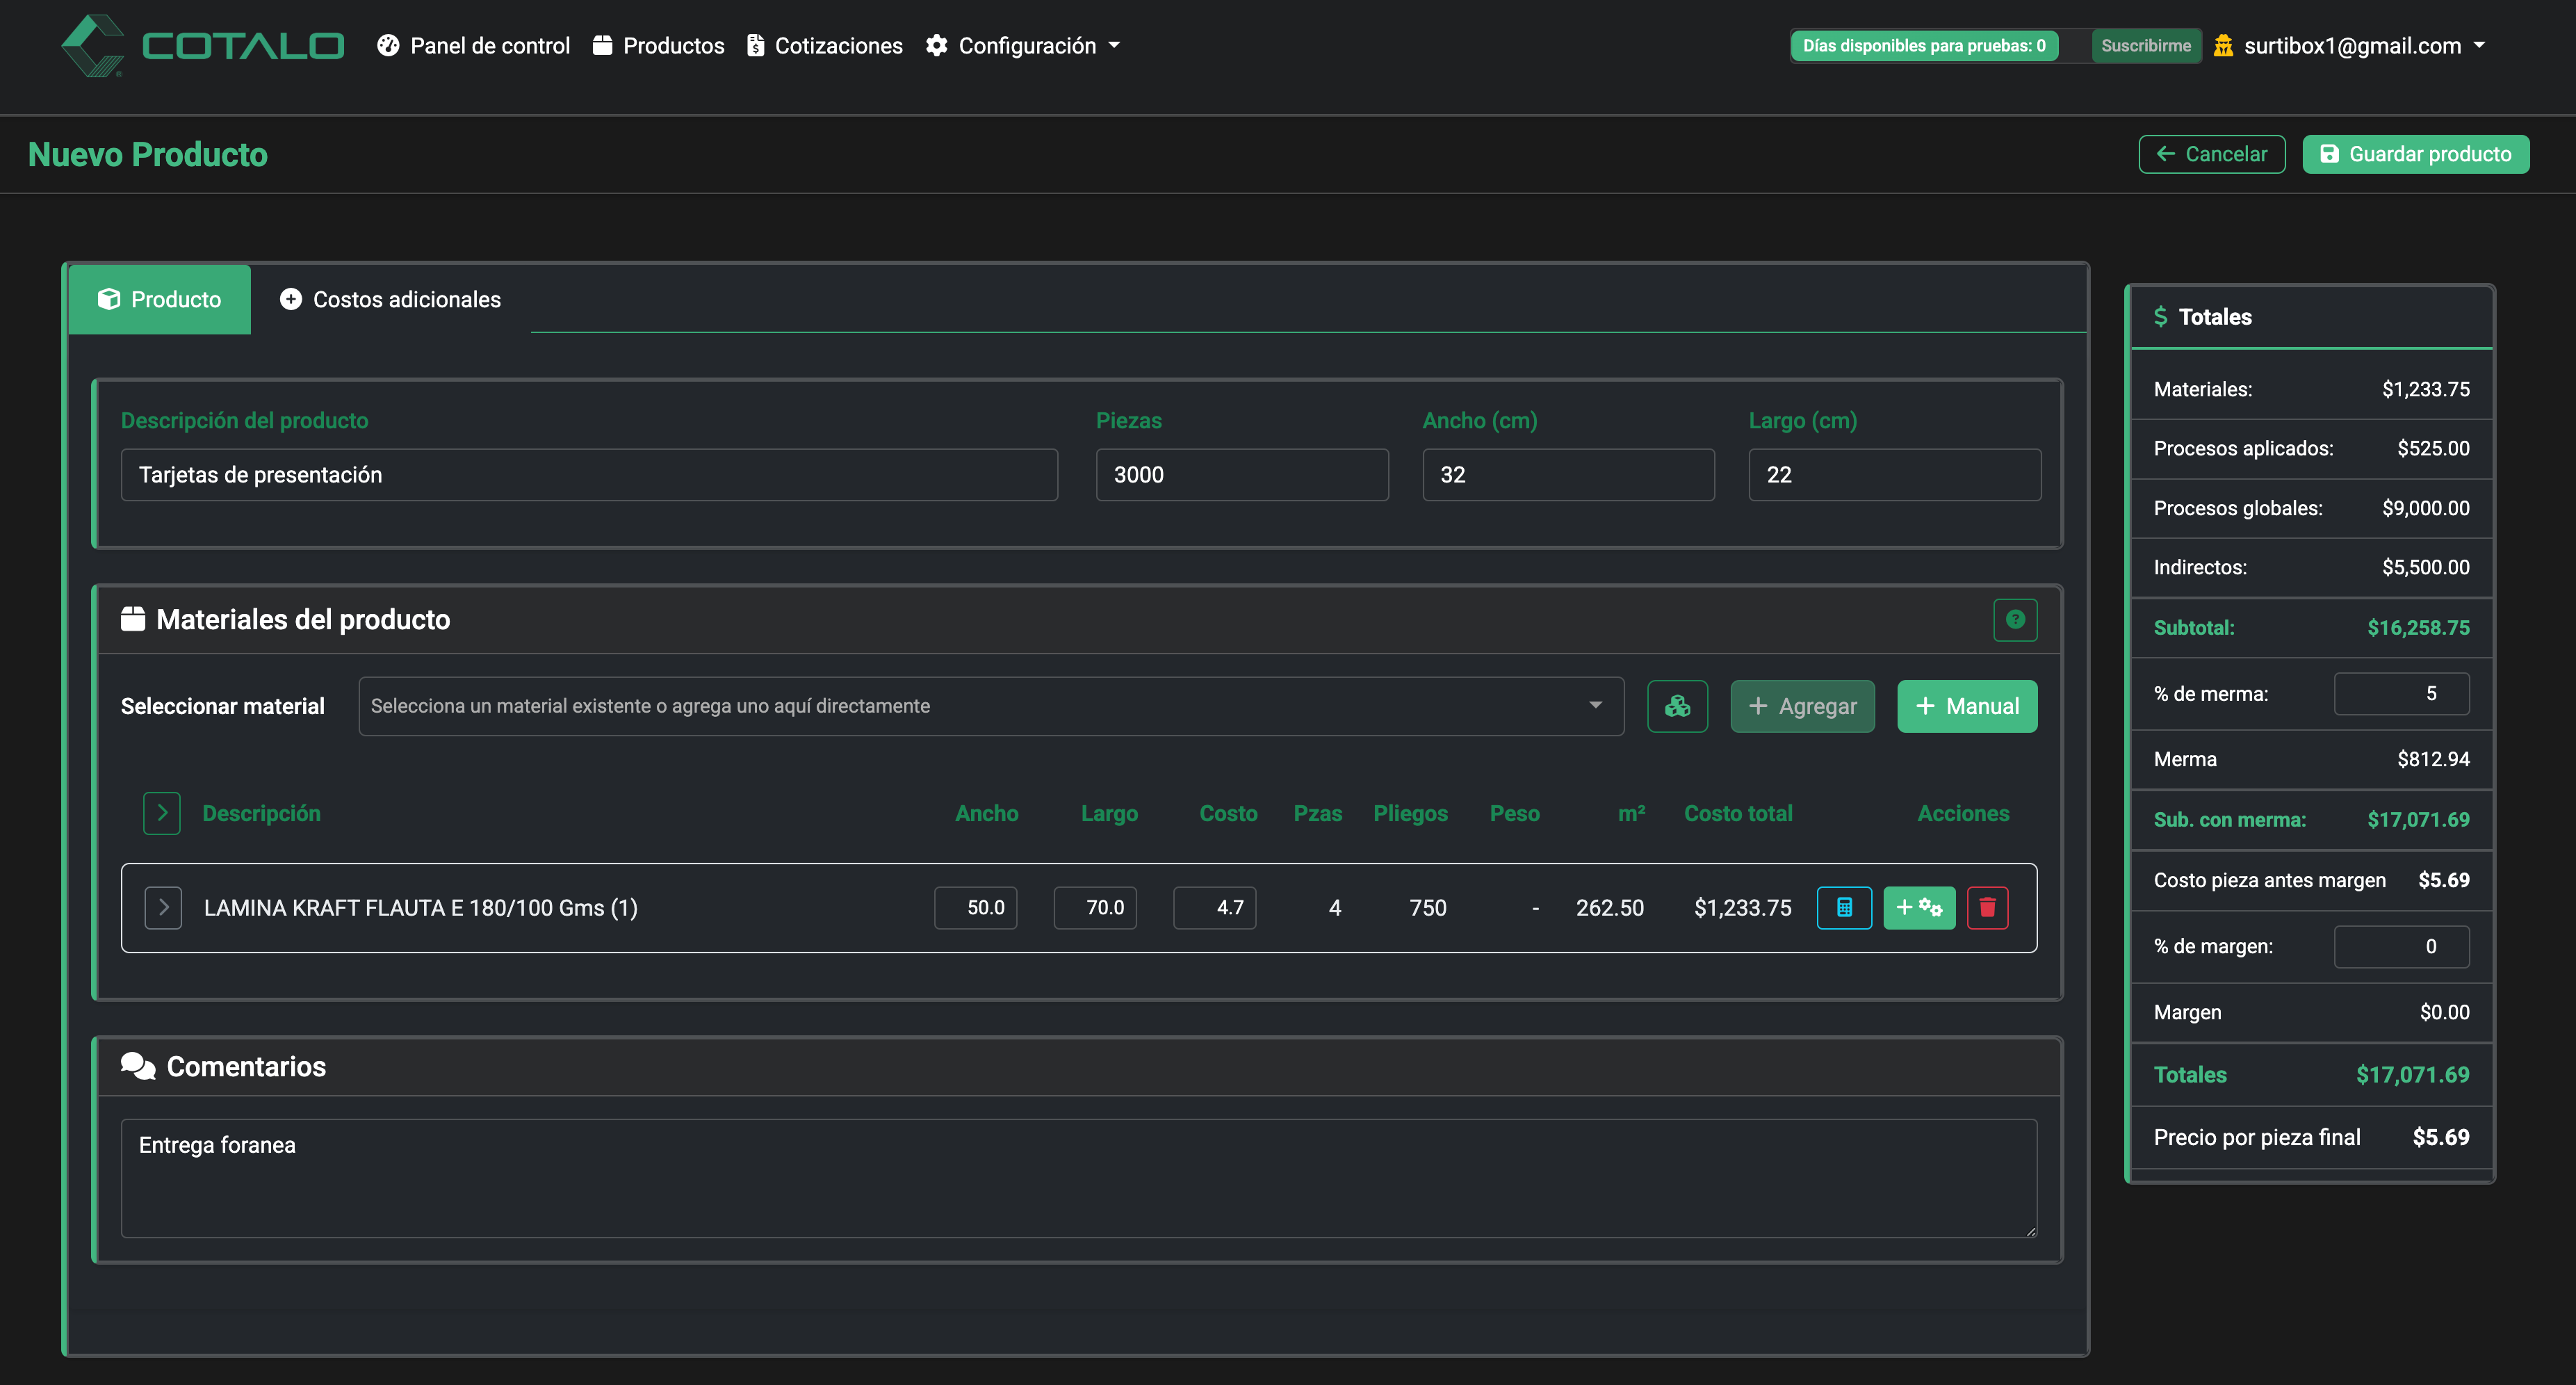2576x1385 pixels.
Task: Click the Ancho 50.0 field in material row
Action: point(976,908)
